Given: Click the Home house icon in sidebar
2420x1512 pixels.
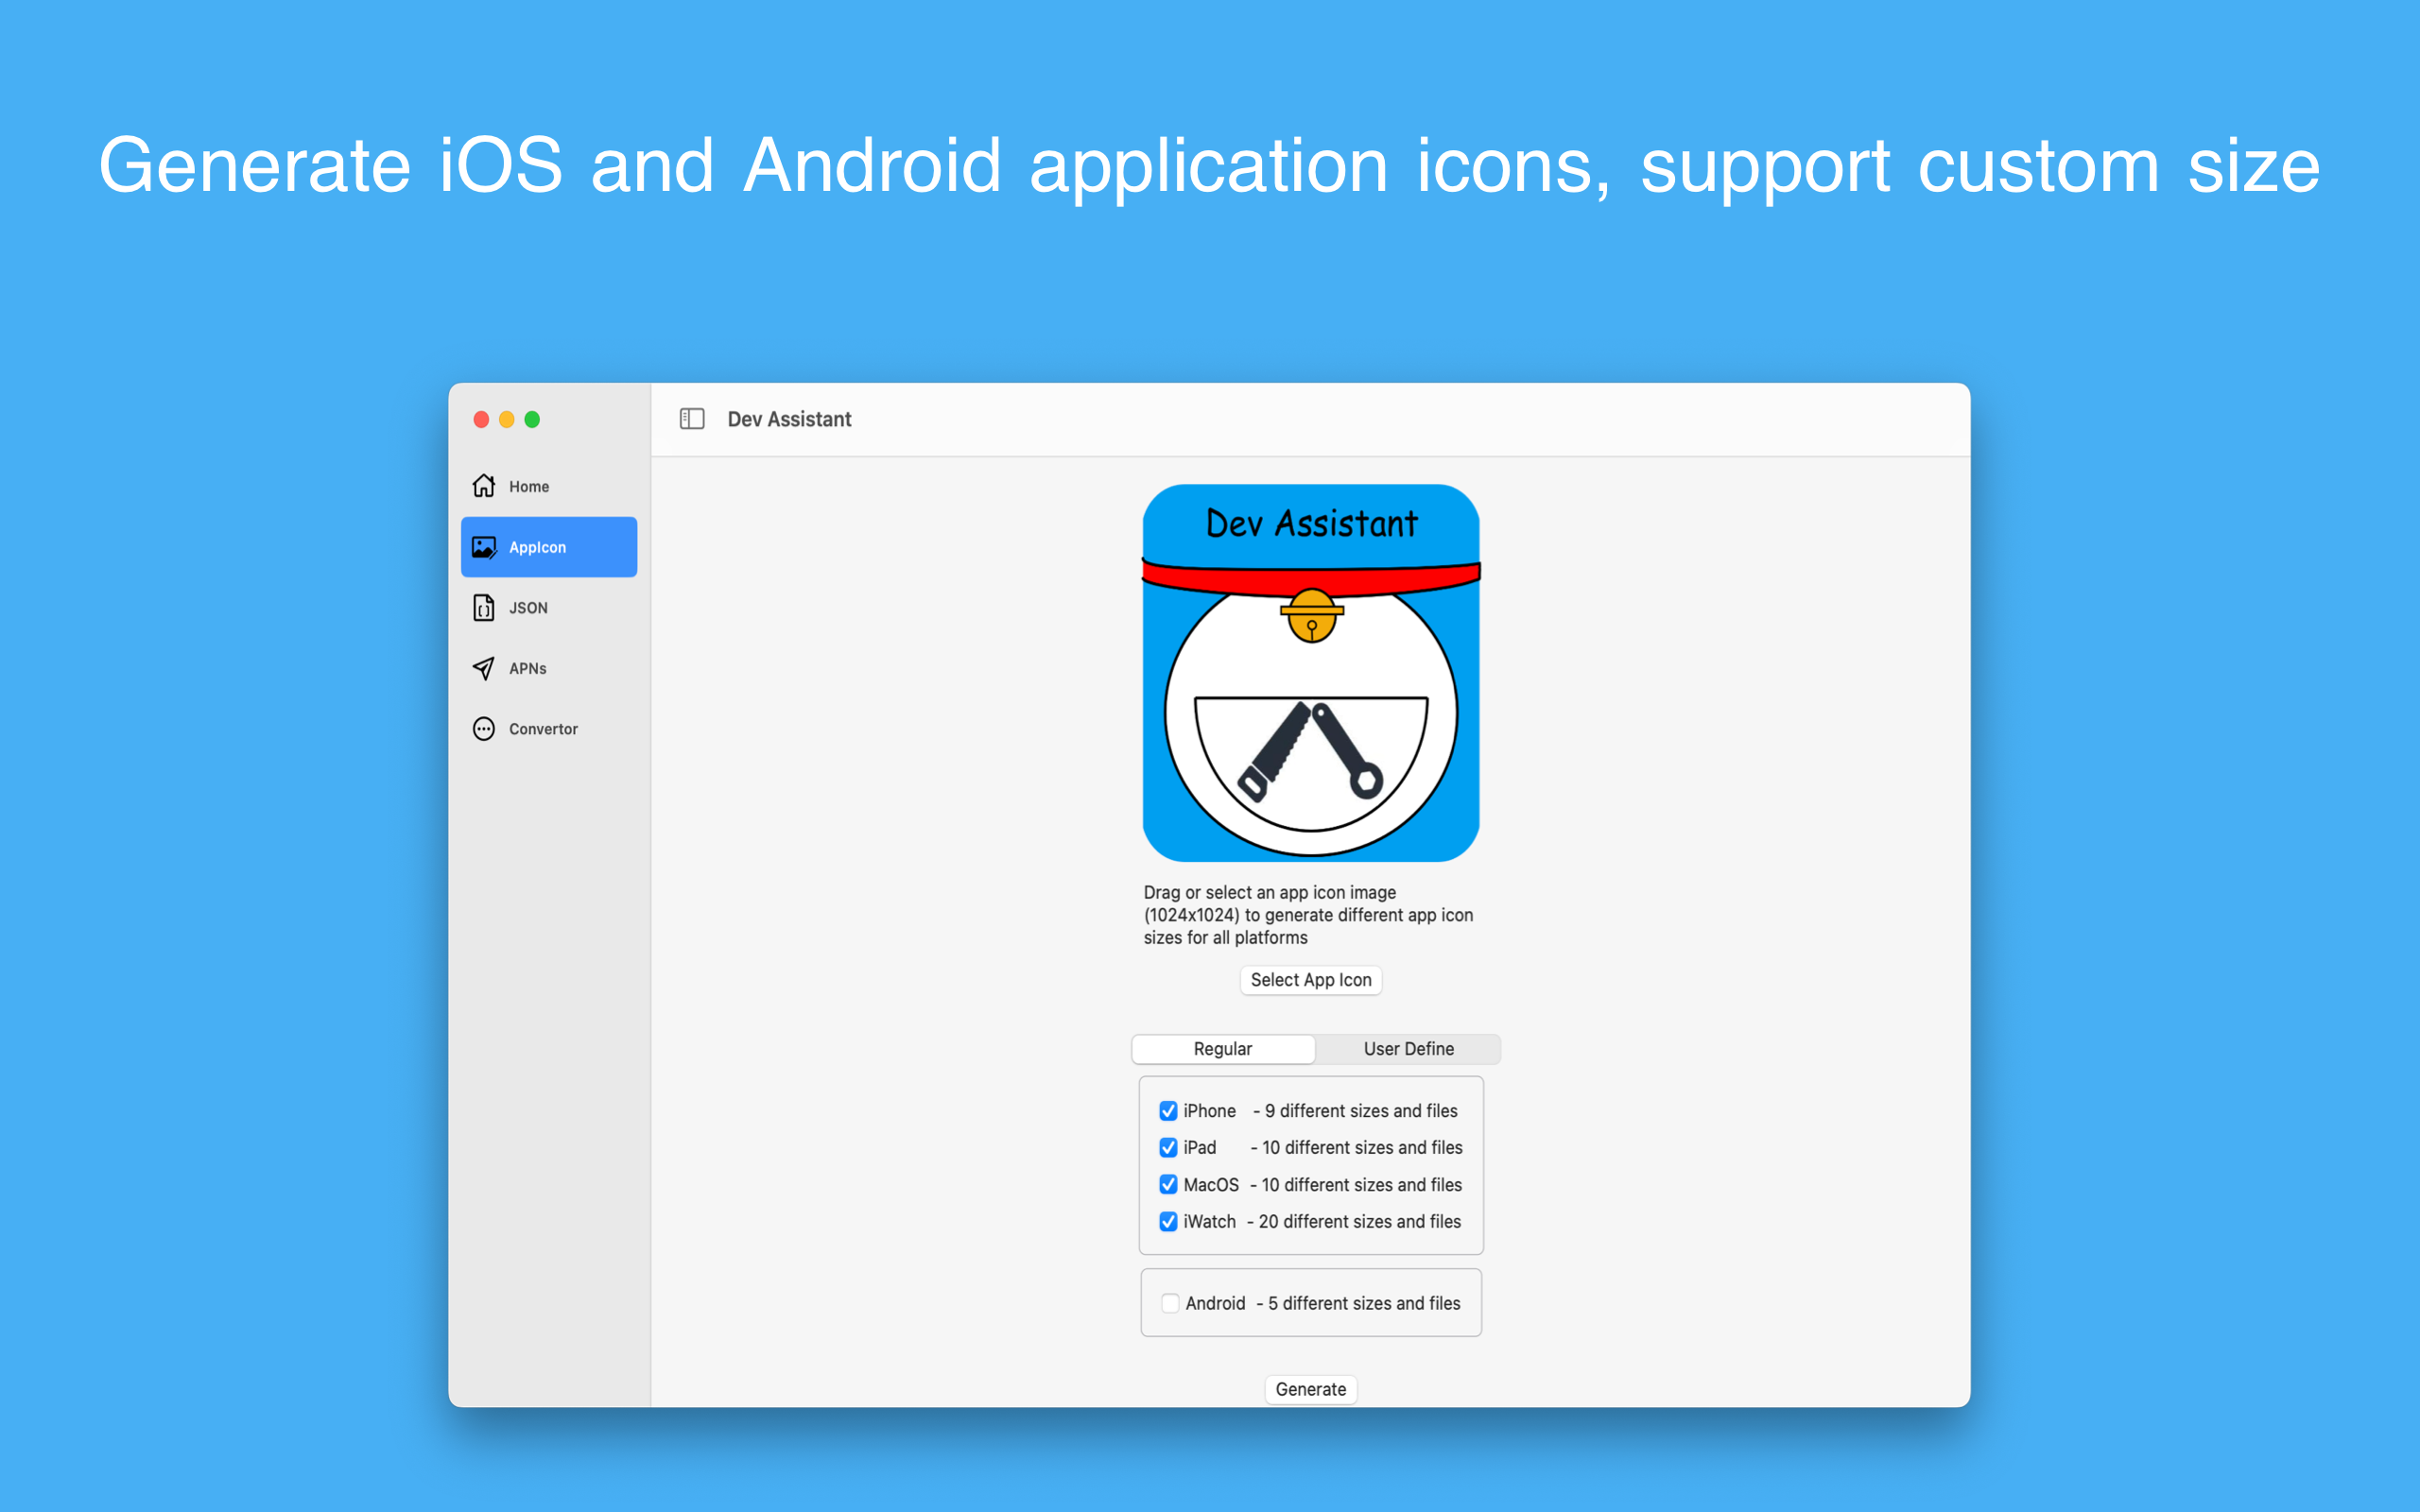Looking at the screenshot, I should [x=484, y=486].
